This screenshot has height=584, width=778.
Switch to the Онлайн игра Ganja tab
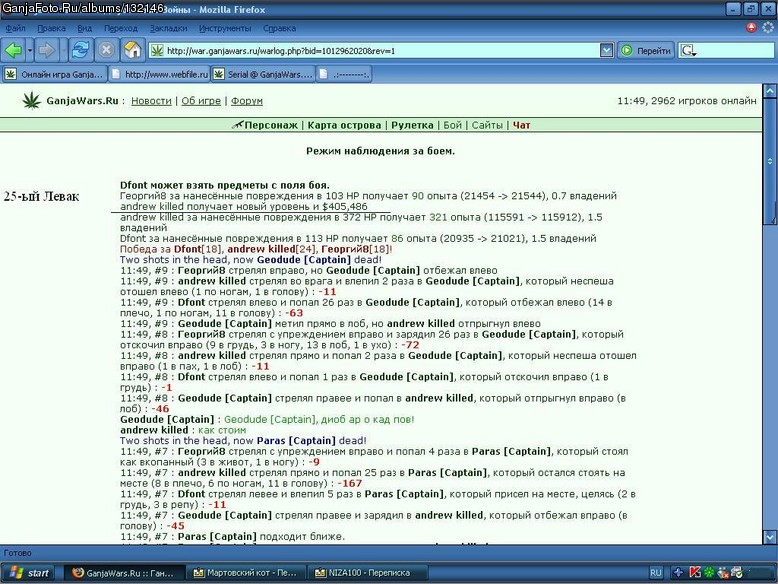click(55, 74)
